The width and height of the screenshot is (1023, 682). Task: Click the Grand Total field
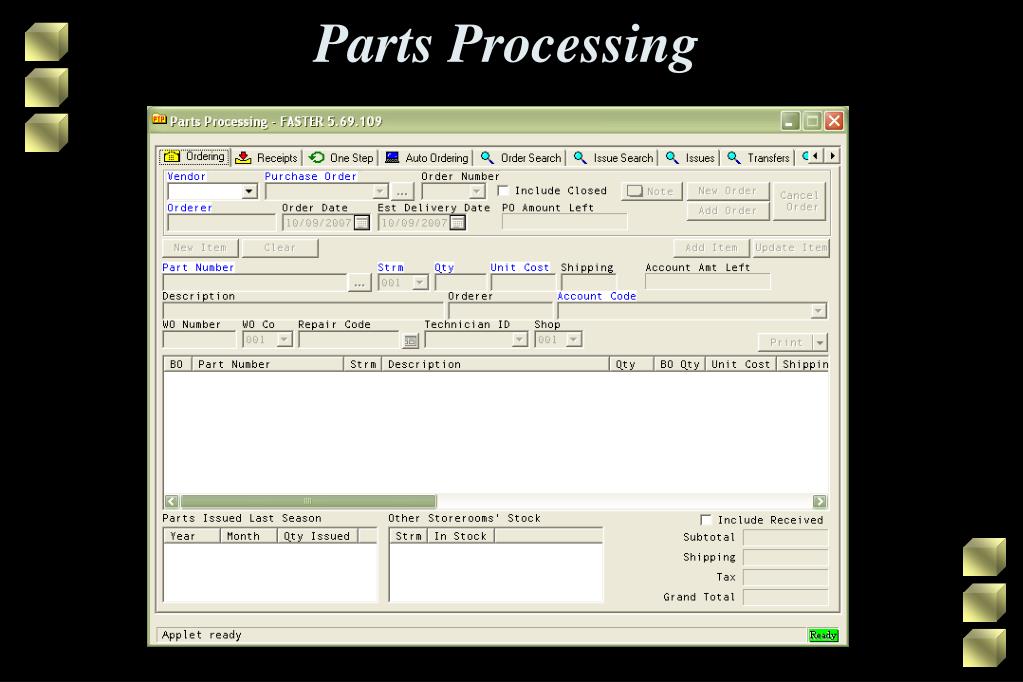(786, 597)
